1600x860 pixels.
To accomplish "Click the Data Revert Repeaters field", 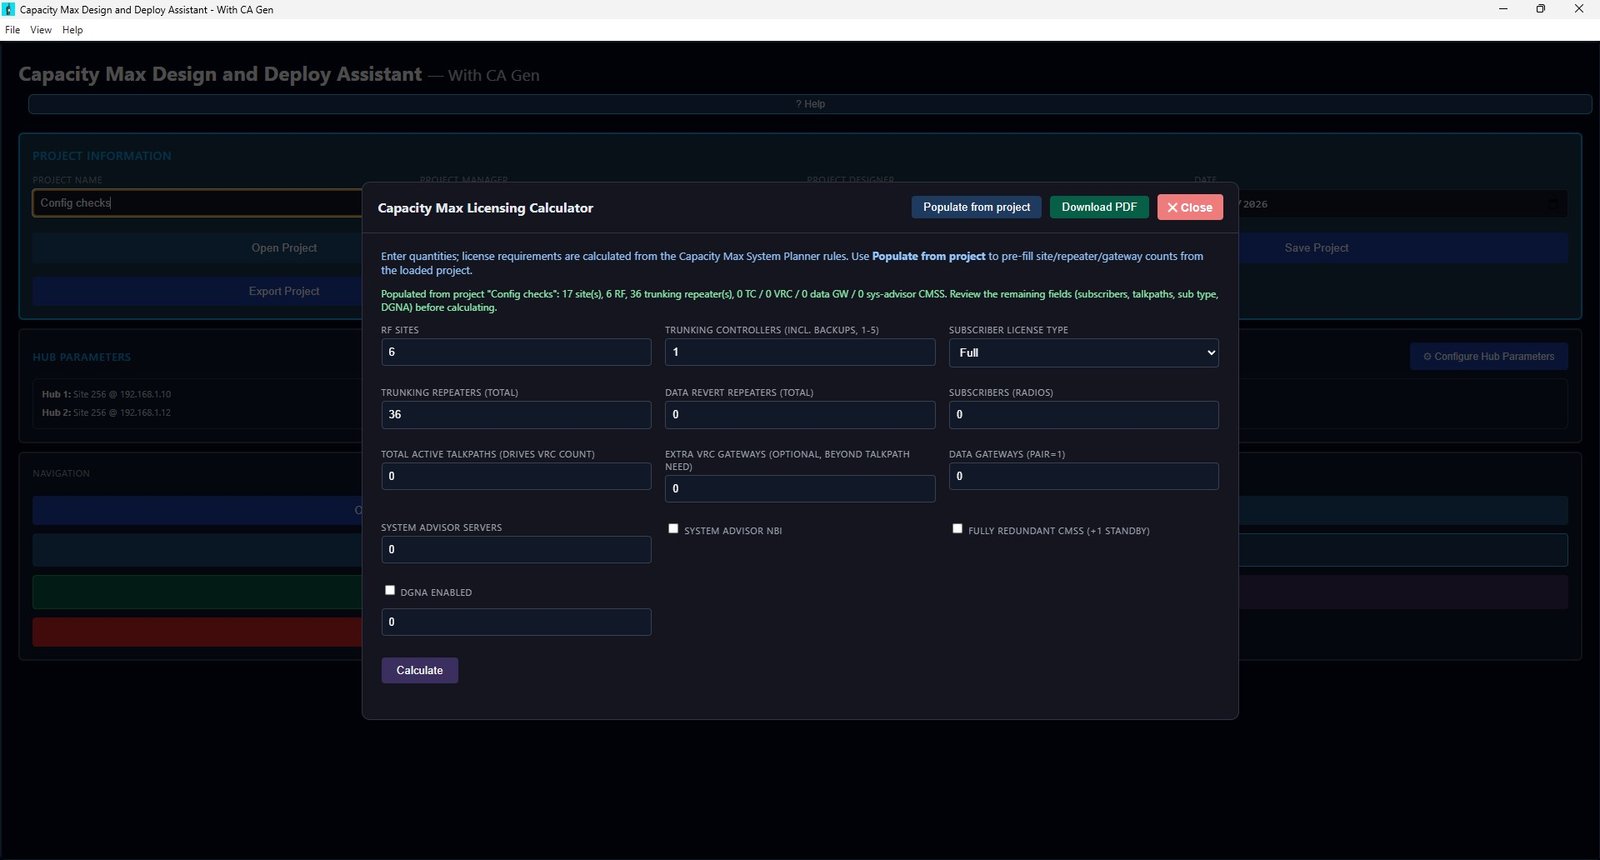I will click(x=800, y=415).
